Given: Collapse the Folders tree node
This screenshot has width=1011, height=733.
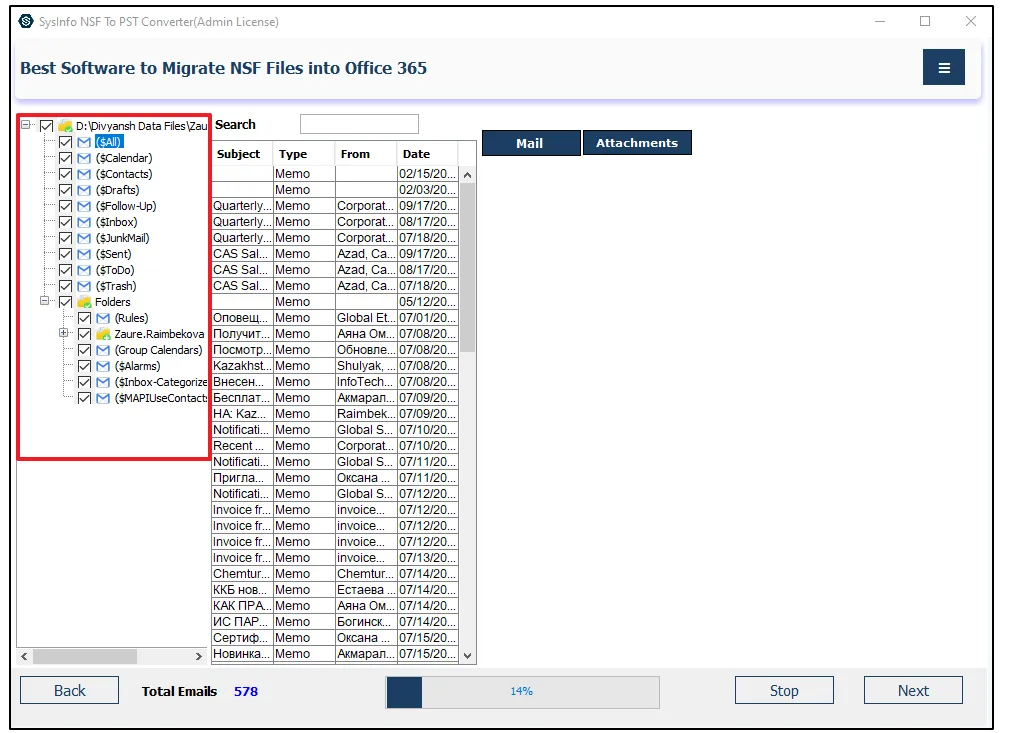Looking at the screenshot, I should (x=45, y=301).
